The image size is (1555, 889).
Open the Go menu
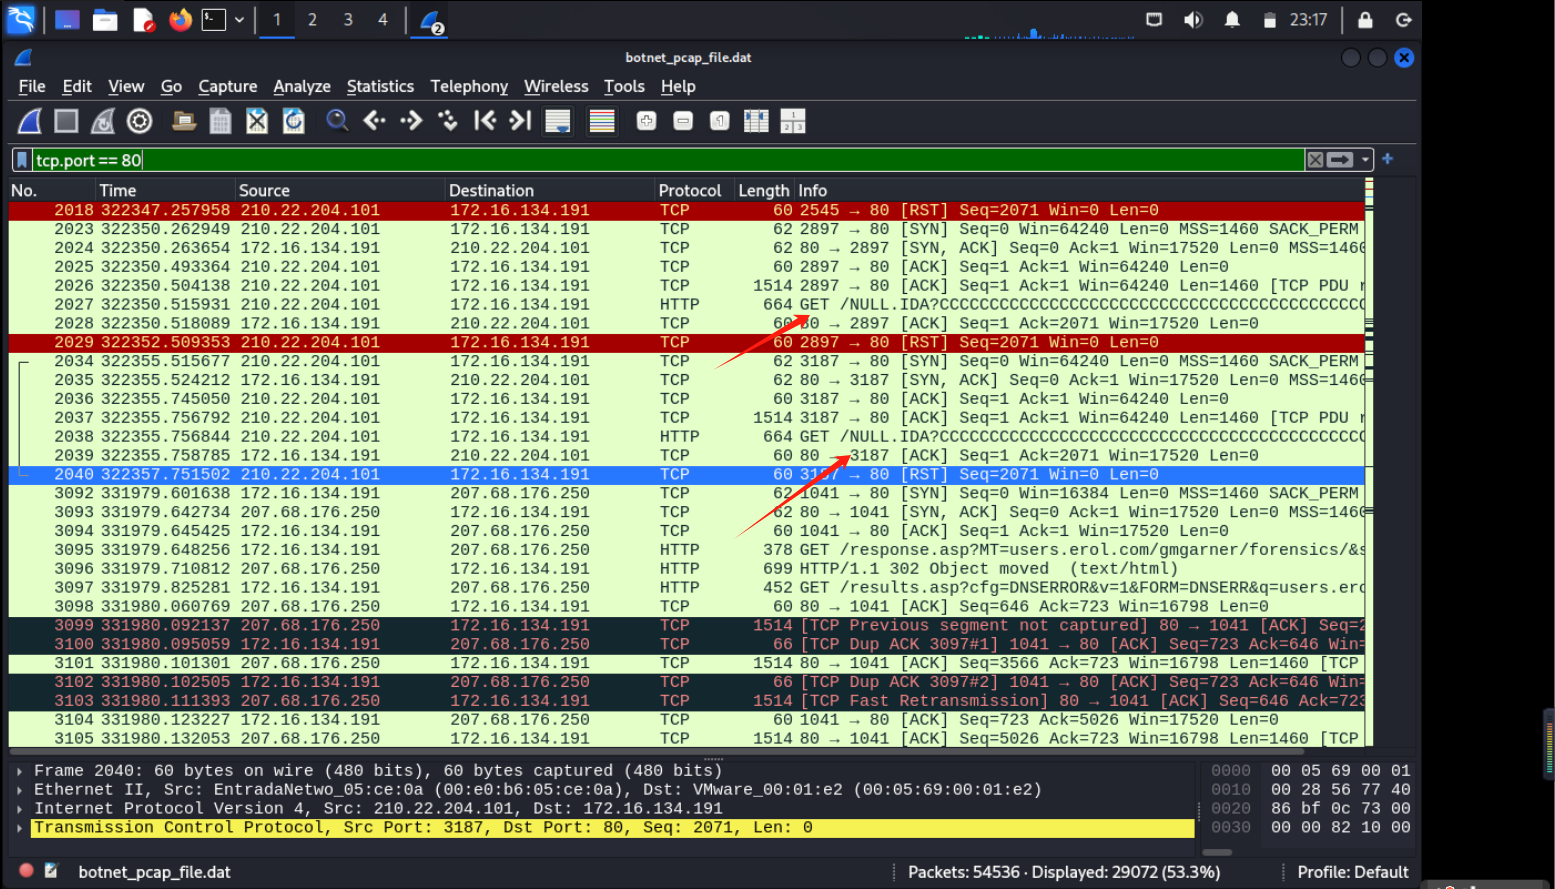(172, 87)
